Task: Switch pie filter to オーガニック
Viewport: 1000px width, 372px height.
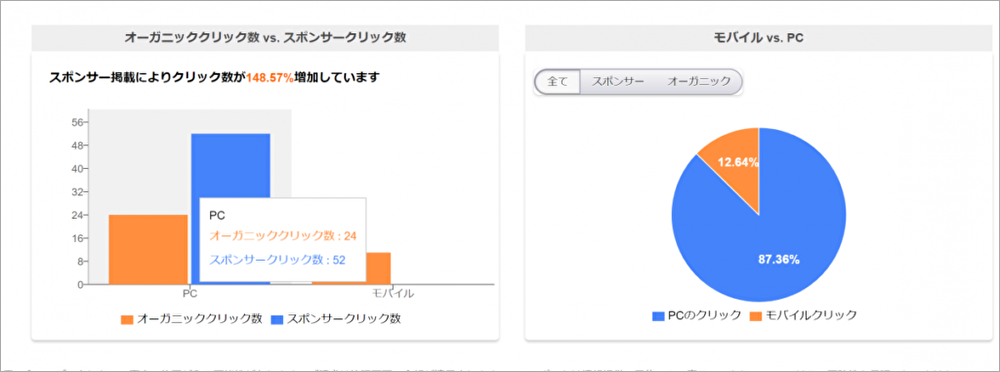Action: pyautogui.click(x=698, y=82)
